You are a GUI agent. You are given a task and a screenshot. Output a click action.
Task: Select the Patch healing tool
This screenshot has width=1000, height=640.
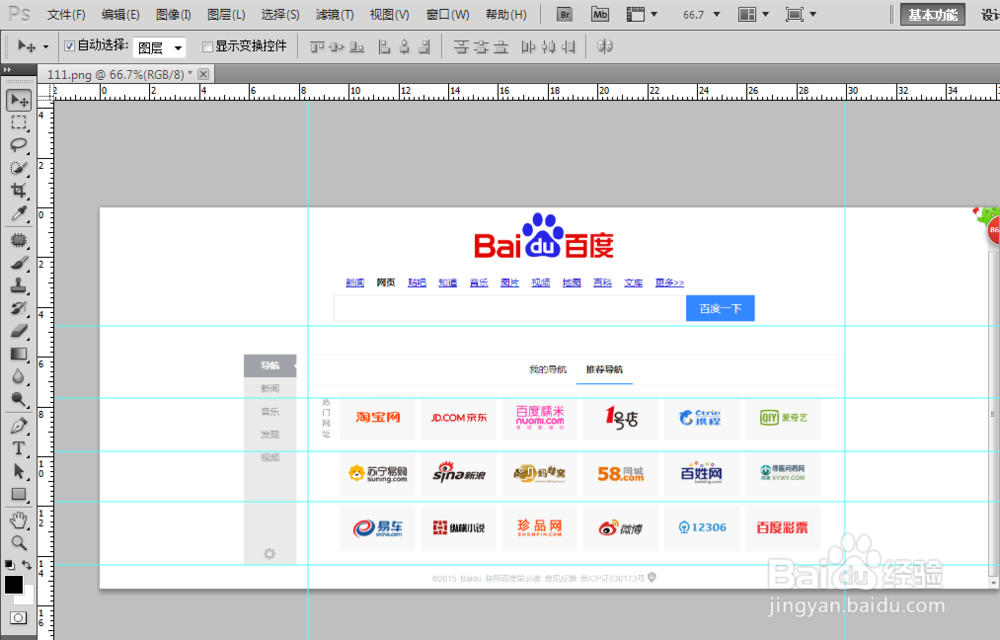tap(19, 240)
